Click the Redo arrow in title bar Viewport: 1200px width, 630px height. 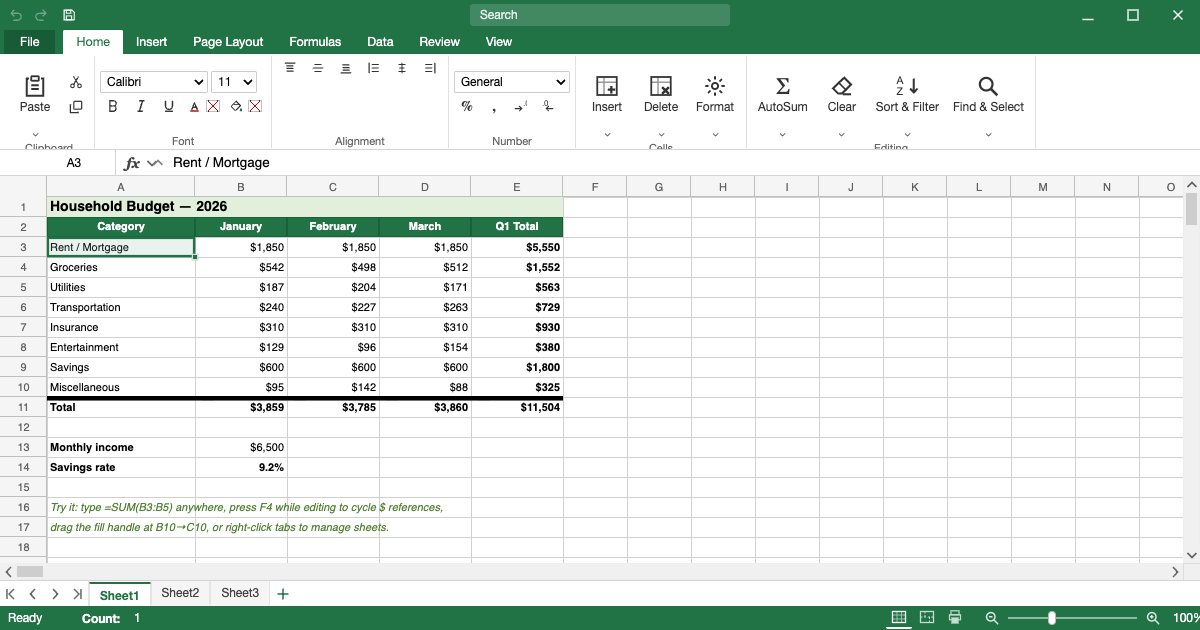41,15
